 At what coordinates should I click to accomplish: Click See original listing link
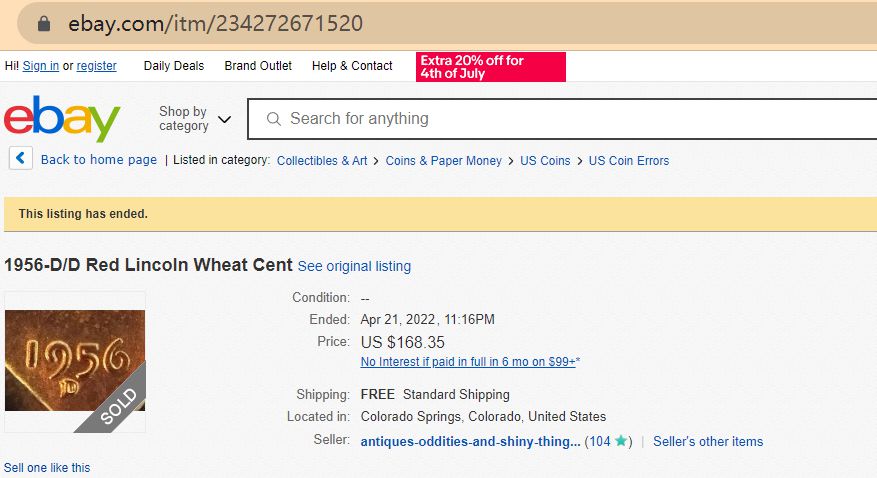[354, 266]
